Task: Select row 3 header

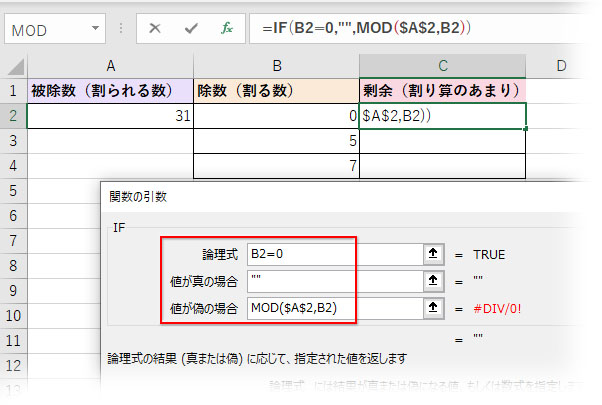Action: pos(13,141)
